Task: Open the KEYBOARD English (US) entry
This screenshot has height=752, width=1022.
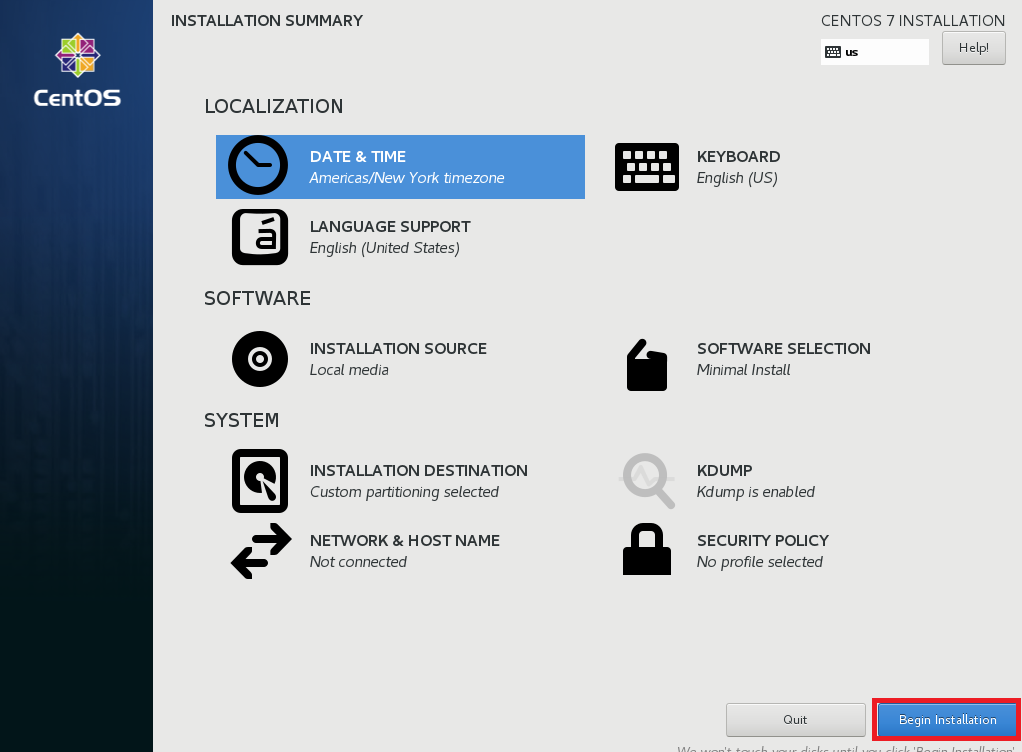Action: tap(738, 167)
